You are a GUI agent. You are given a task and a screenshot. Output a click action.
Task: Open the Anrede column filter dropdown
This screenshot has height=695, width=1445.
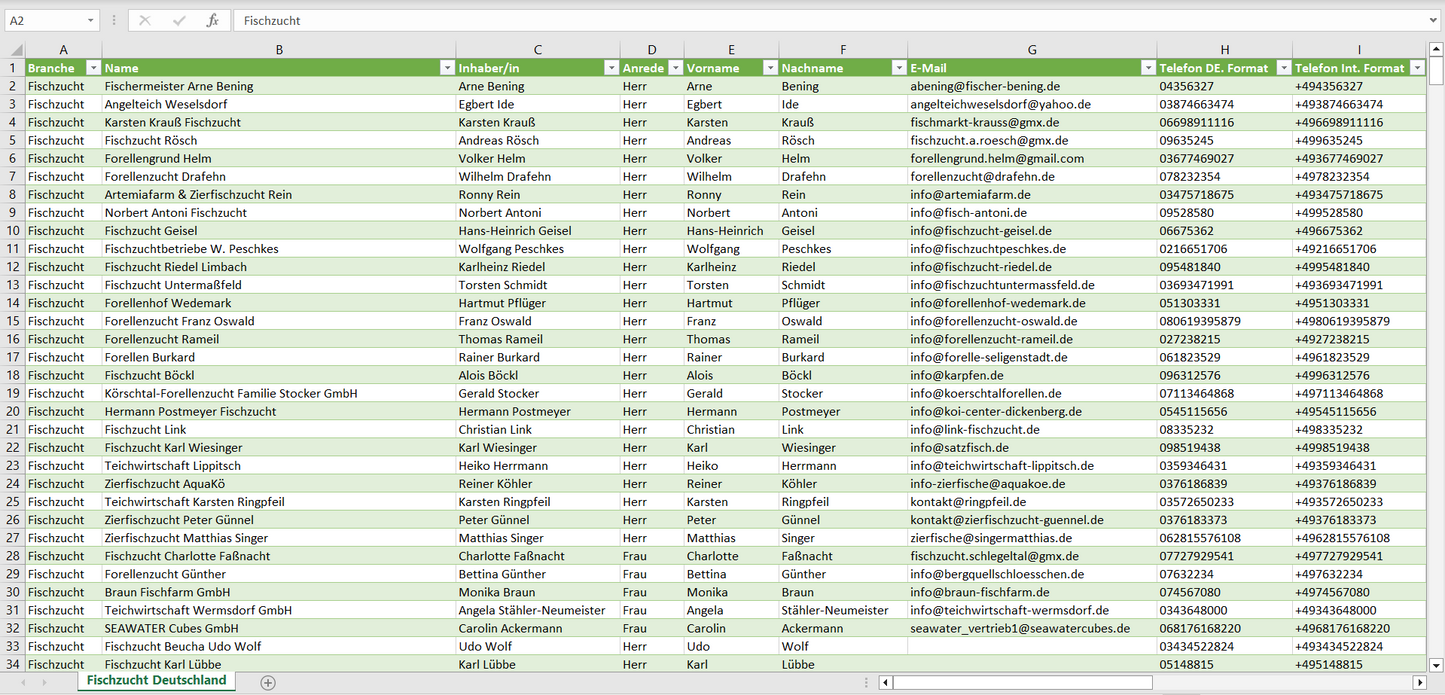pyautogui.click(x=675, y=68)
